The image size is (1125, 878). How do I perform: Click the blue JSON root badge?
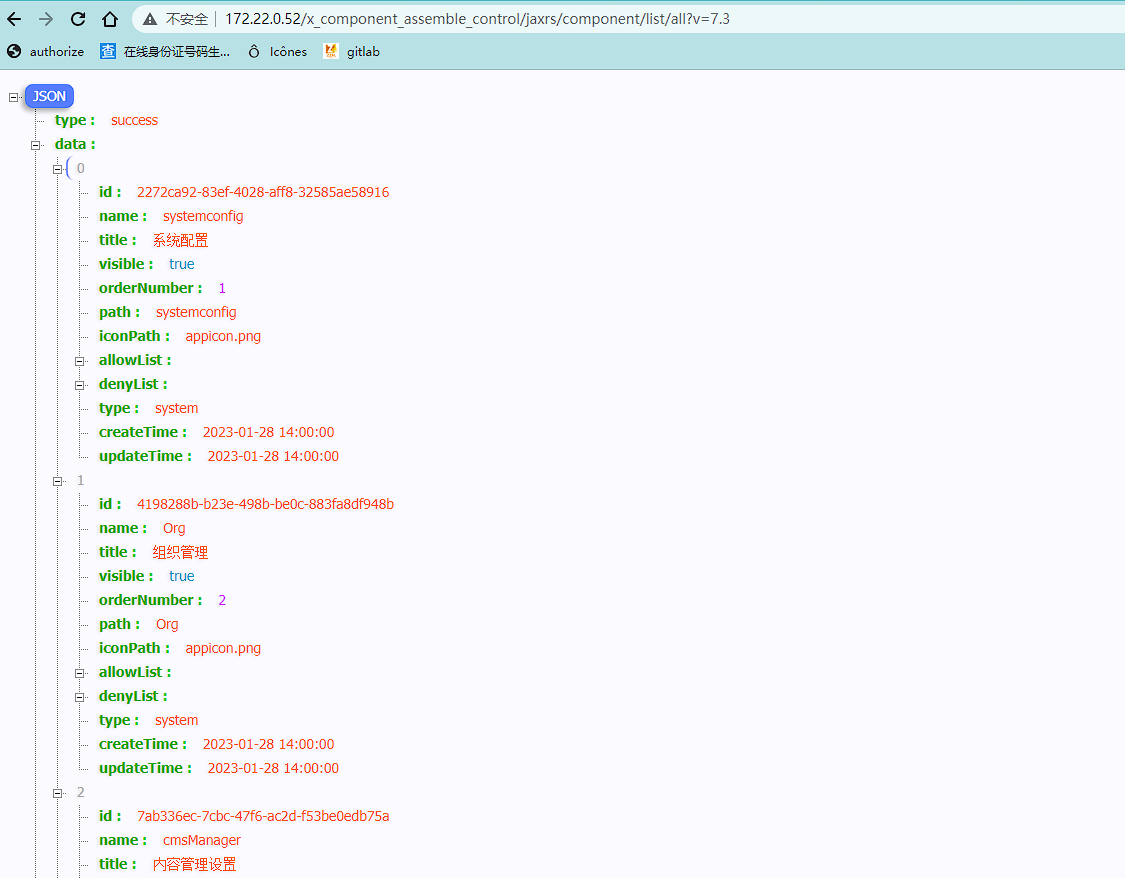[49, 97]
